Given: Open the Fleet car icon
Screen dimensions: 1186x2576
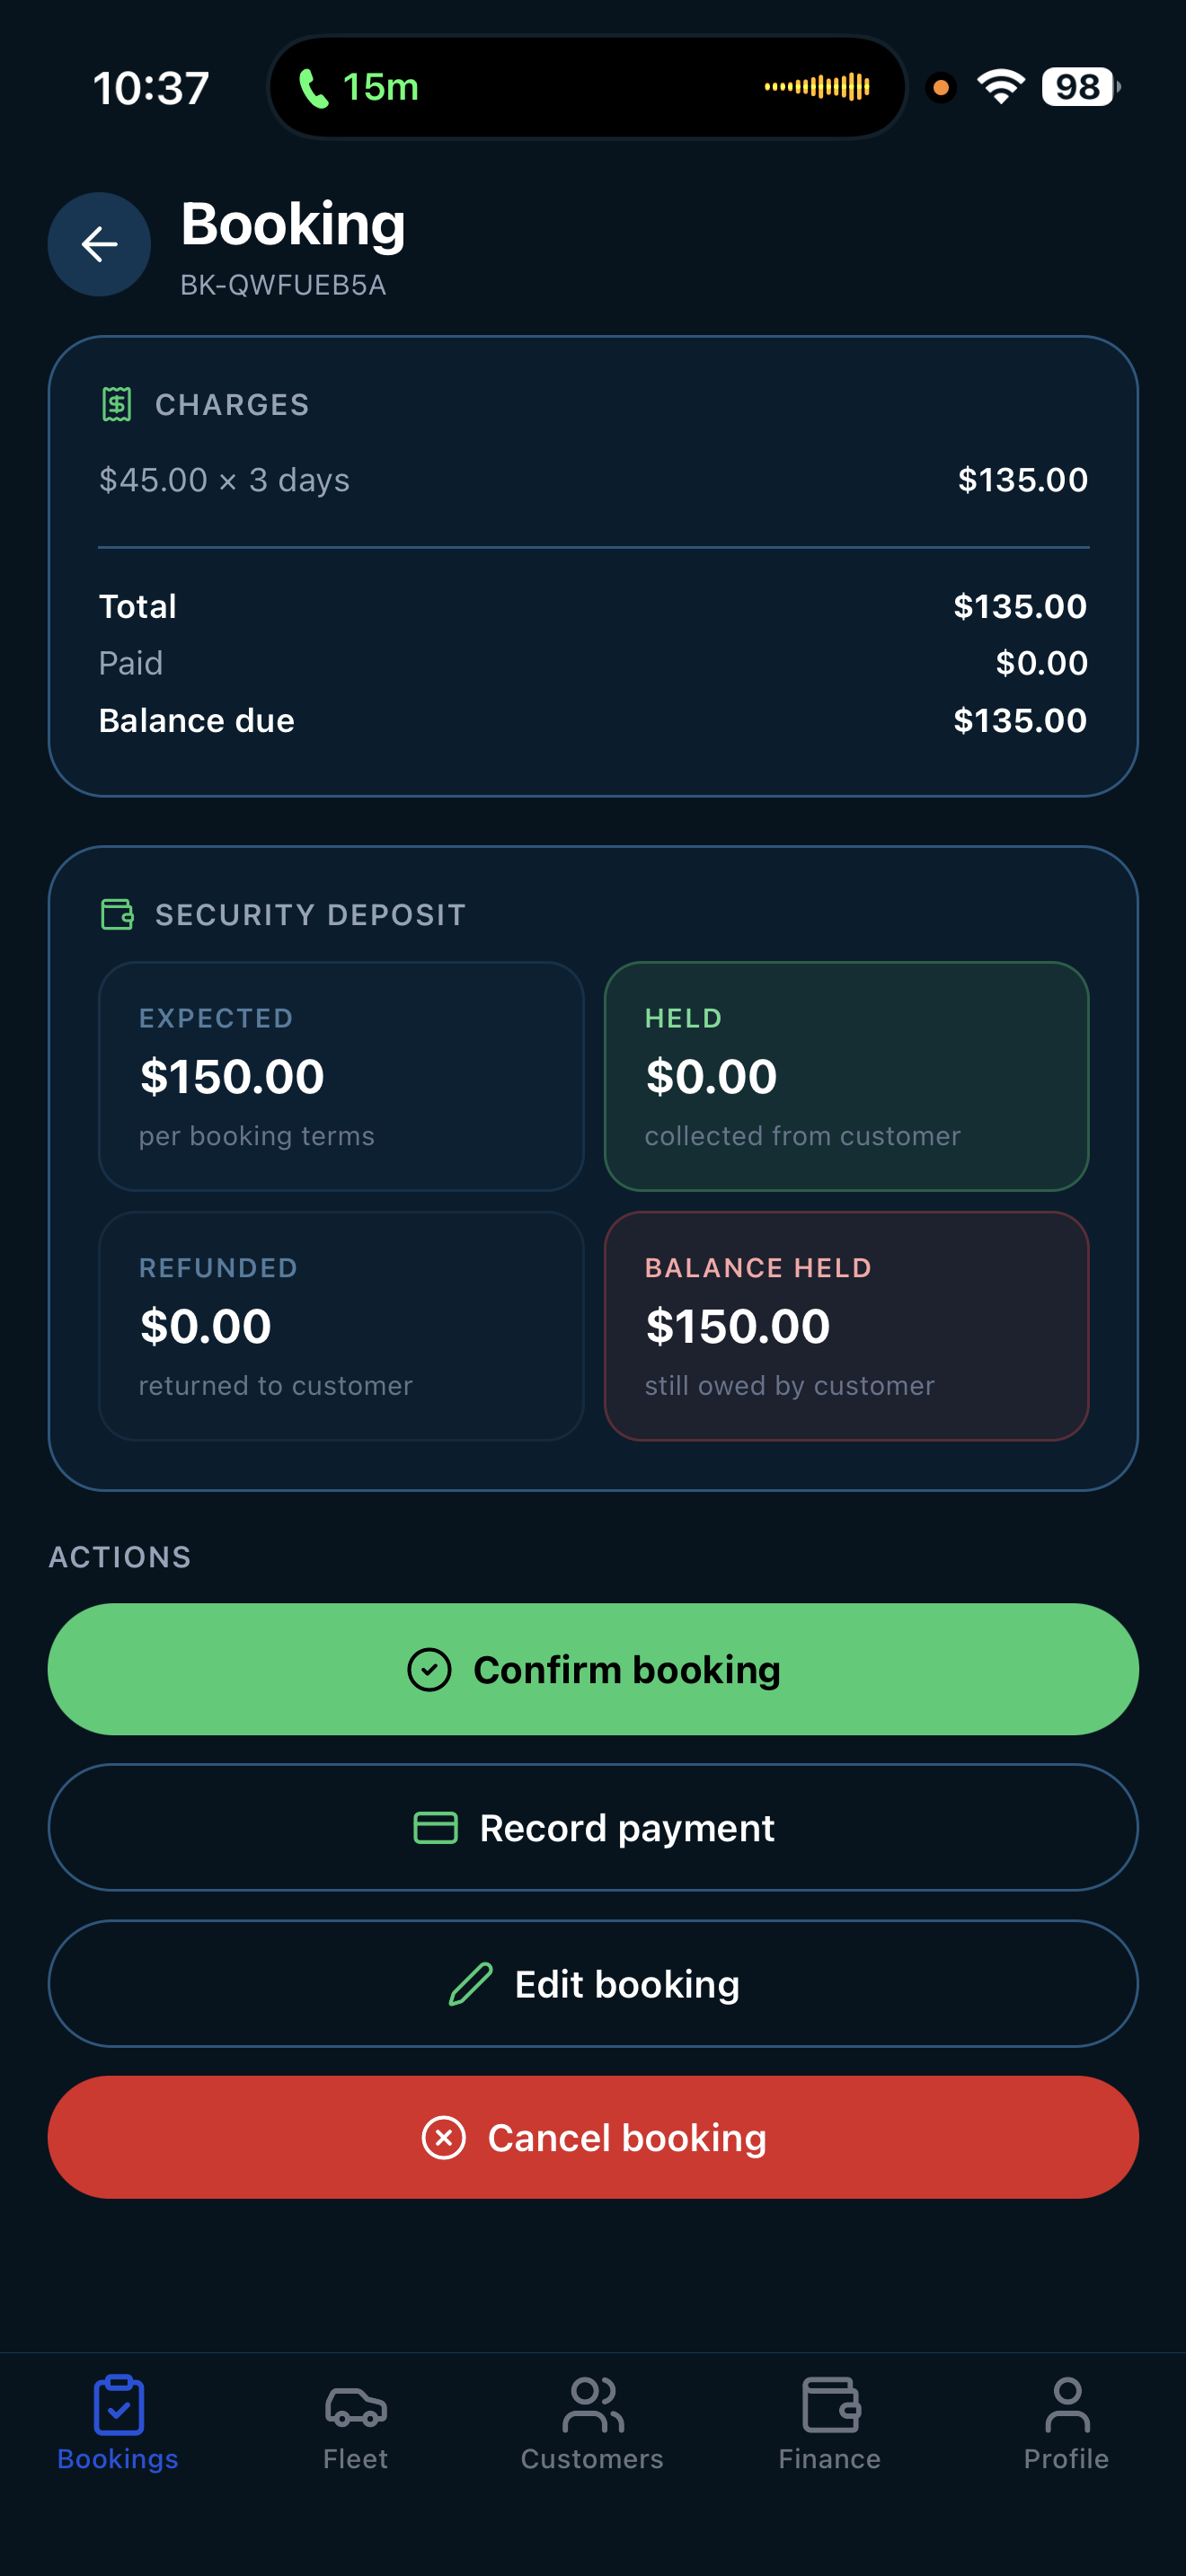Looking at the screenshot, I should (x=355, y=2405).
